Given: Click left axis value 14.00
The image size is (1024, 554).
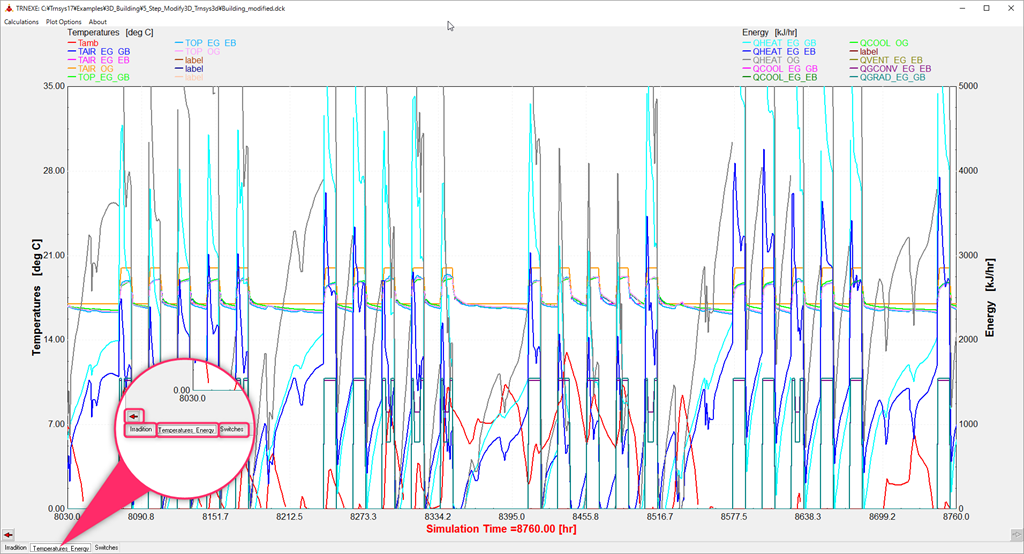Looking at the screenshot, I should [54, 340].
